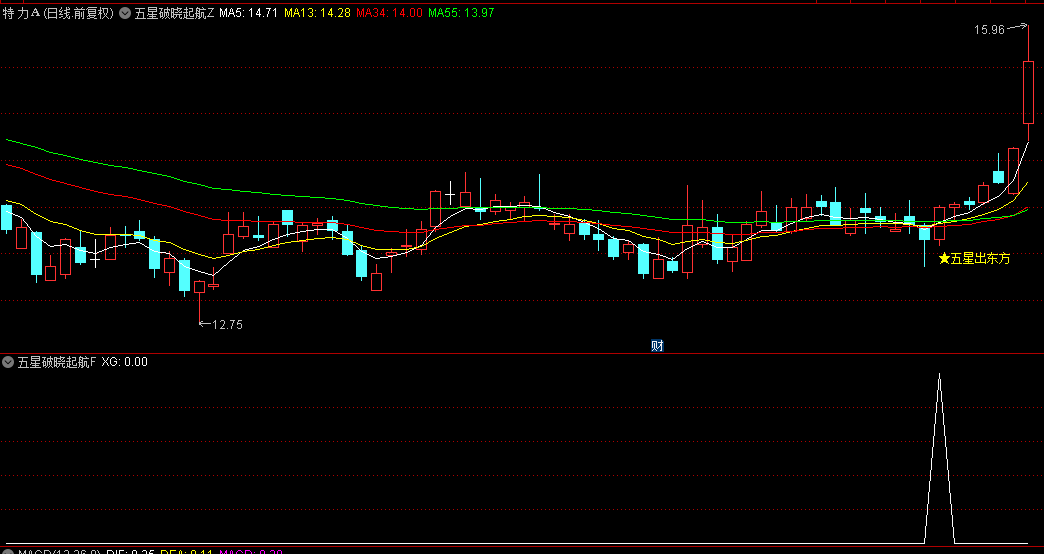Screen dimensions: 1044x554
Task: Click the MA34: 14.00 value
Action: tap(389, 13)
